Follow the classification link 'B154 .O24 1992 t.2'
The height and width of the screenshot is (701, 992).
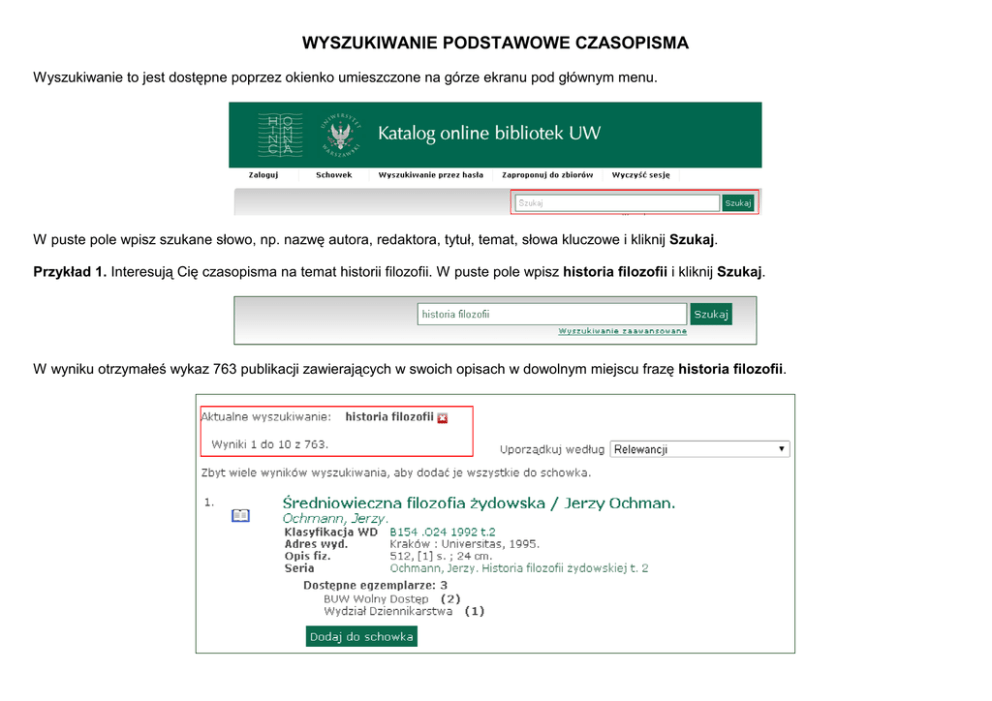click(x=442, y=532)
